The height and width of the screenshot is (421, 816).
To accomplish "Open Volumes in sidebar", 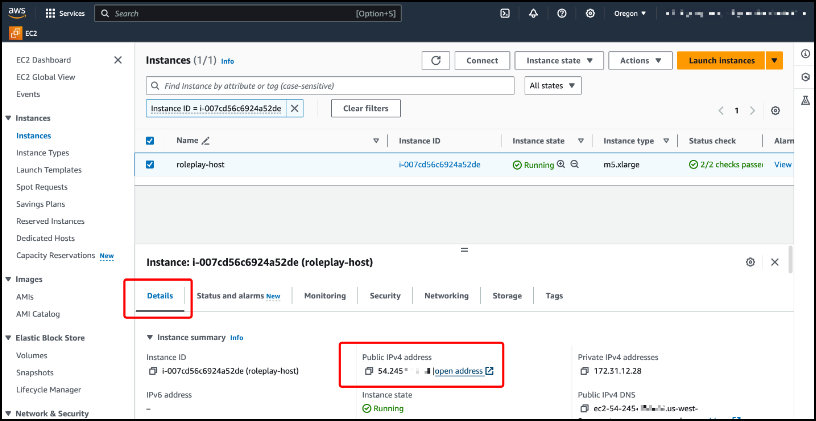I will coord(32,355).
